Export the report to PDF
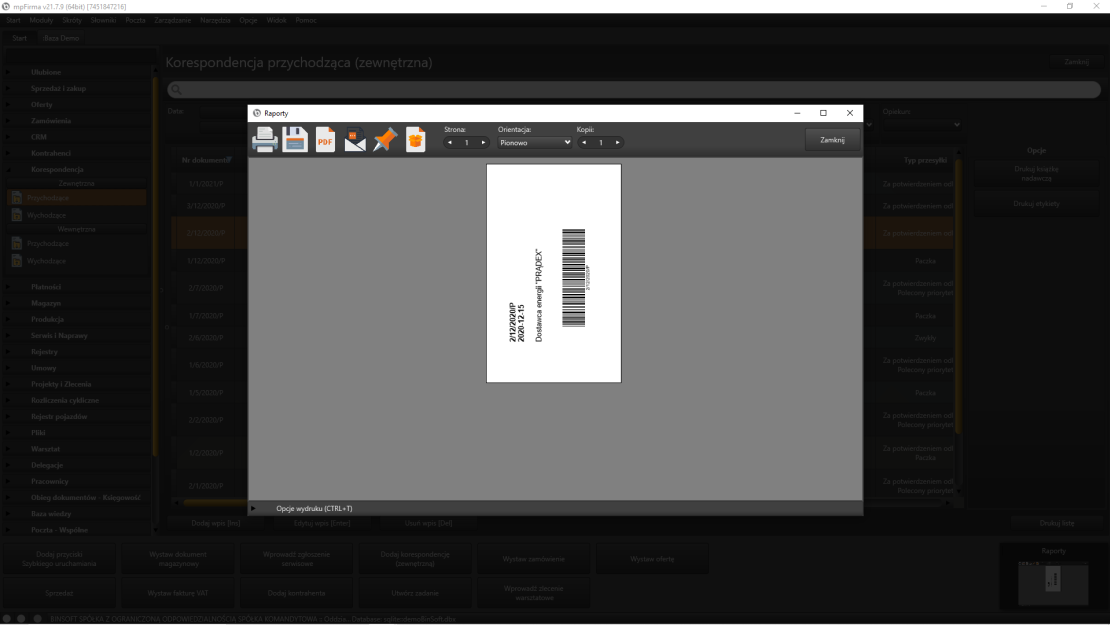This screenshot has height=625, width=1110. [325, 140]
